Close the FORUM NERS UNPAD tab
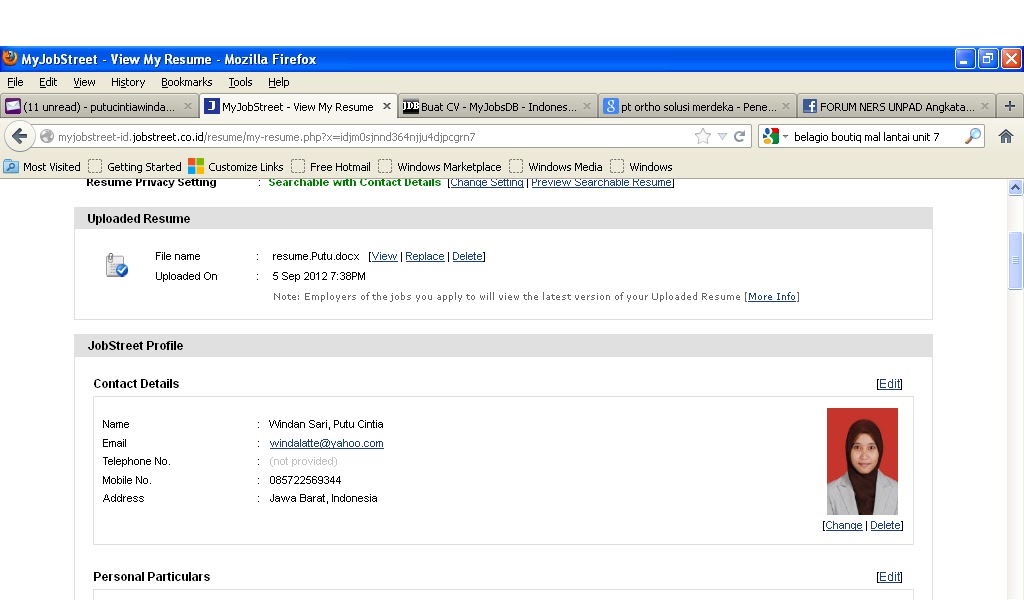 coord(985,106)
